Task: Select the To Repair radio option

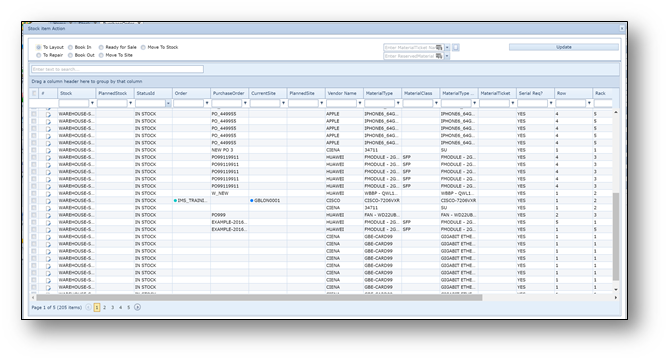Action: [x=38, y=55]
